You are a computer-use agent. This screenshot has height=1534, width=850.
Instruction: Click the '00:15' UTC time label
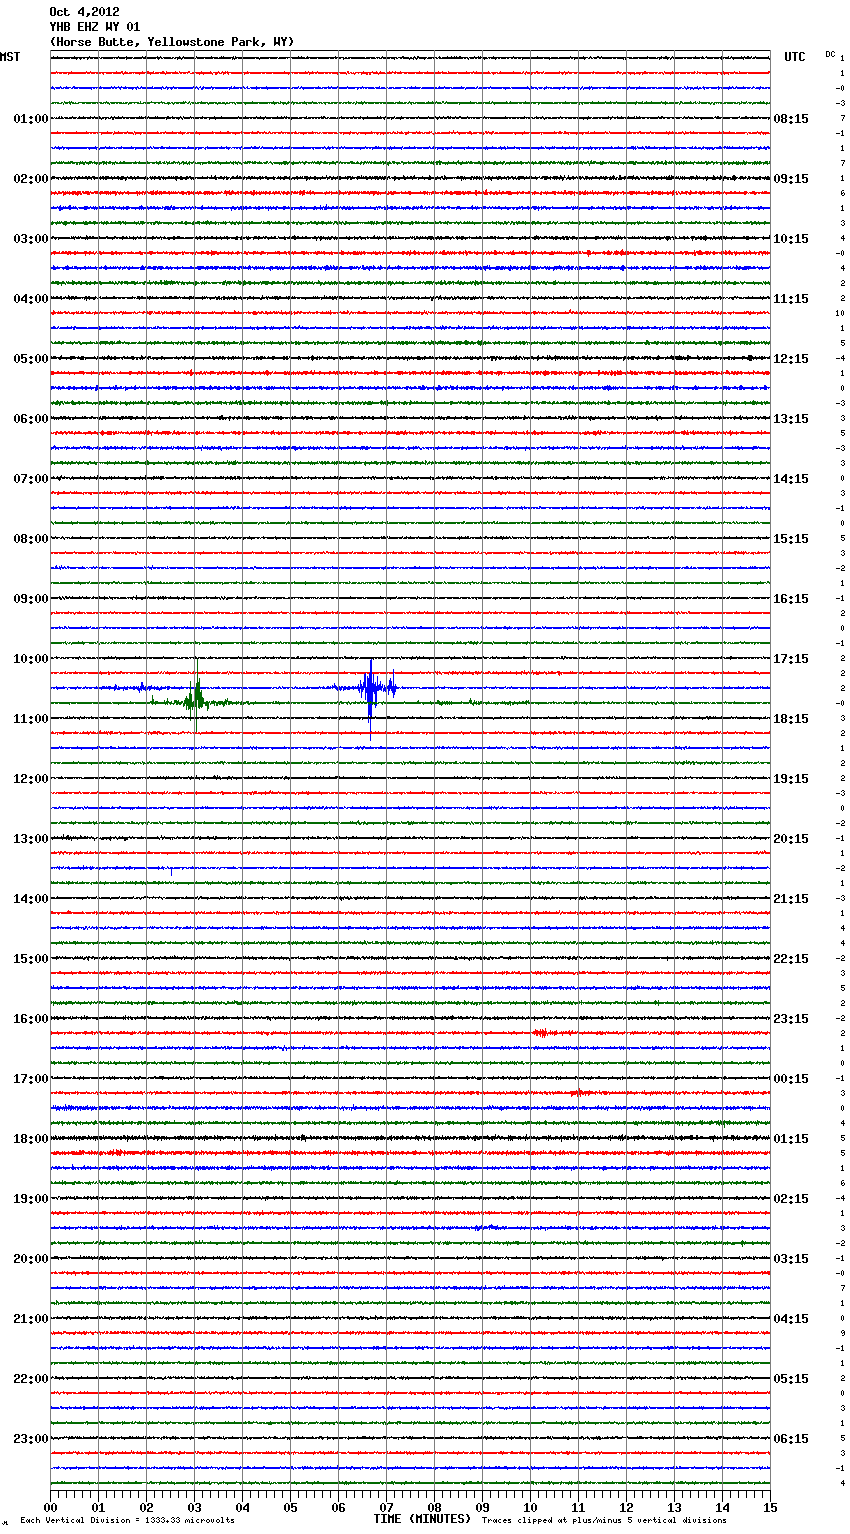791,1079
